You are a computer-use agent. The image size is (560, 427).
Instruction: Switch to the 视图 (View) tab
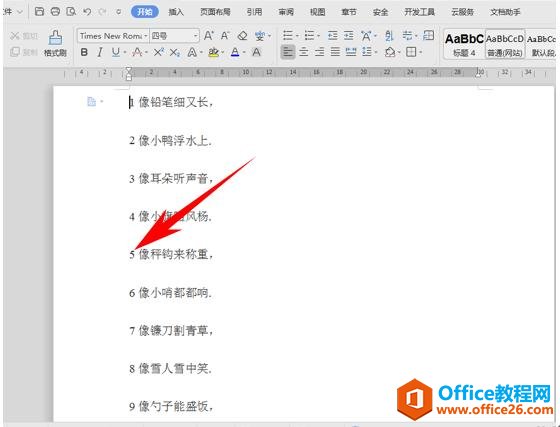(317, 12)
